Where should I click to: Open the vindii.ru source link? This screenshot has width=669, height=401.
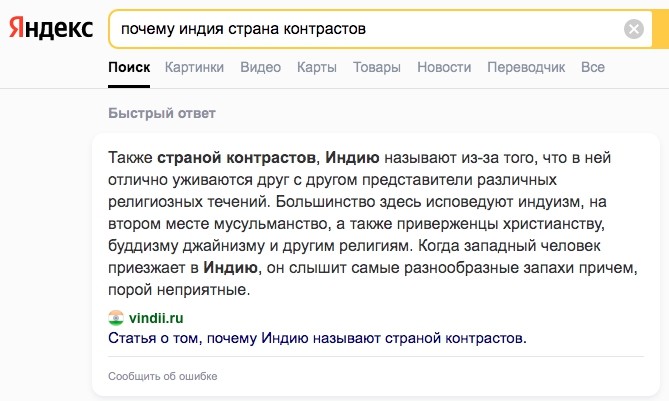[156, 318]
